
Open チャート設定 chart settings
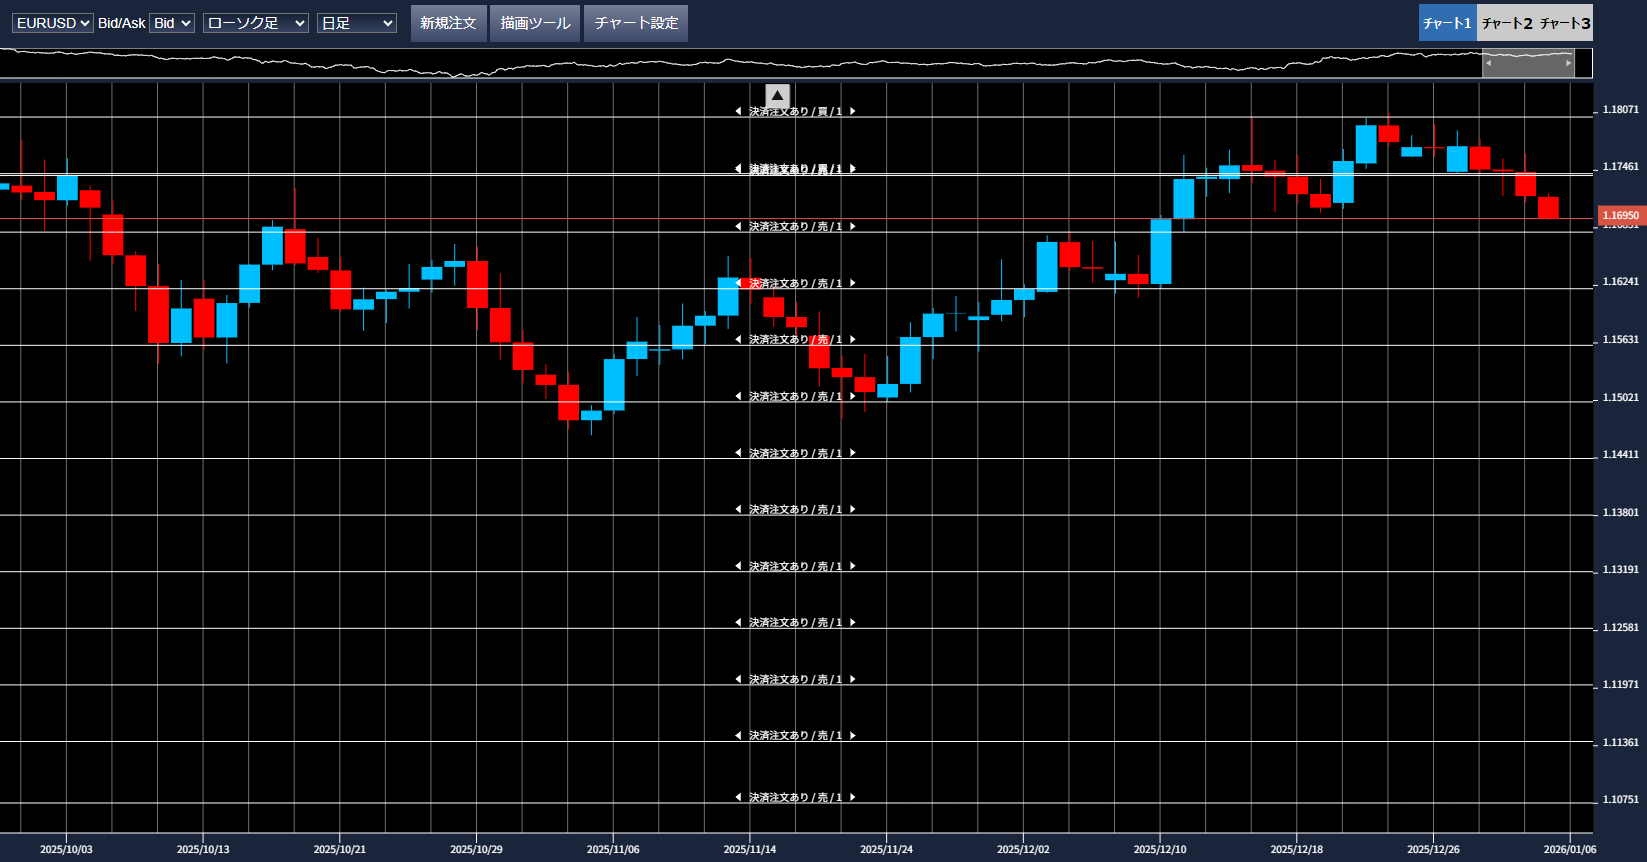[636, 23]
